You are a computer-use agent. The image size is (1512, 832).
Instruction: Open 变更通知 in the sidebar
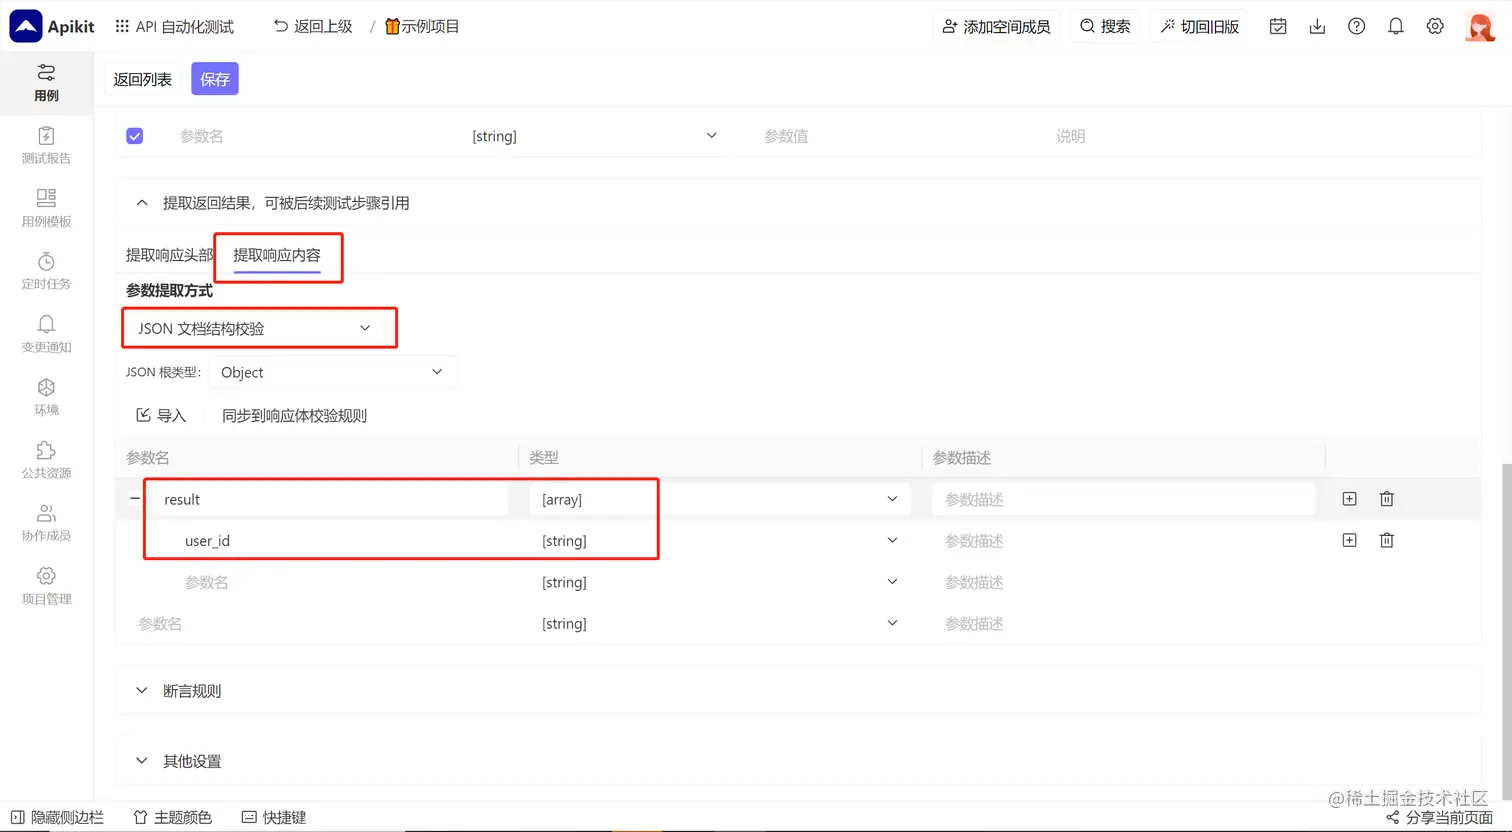pyautogui.click(x=46, y=334)
